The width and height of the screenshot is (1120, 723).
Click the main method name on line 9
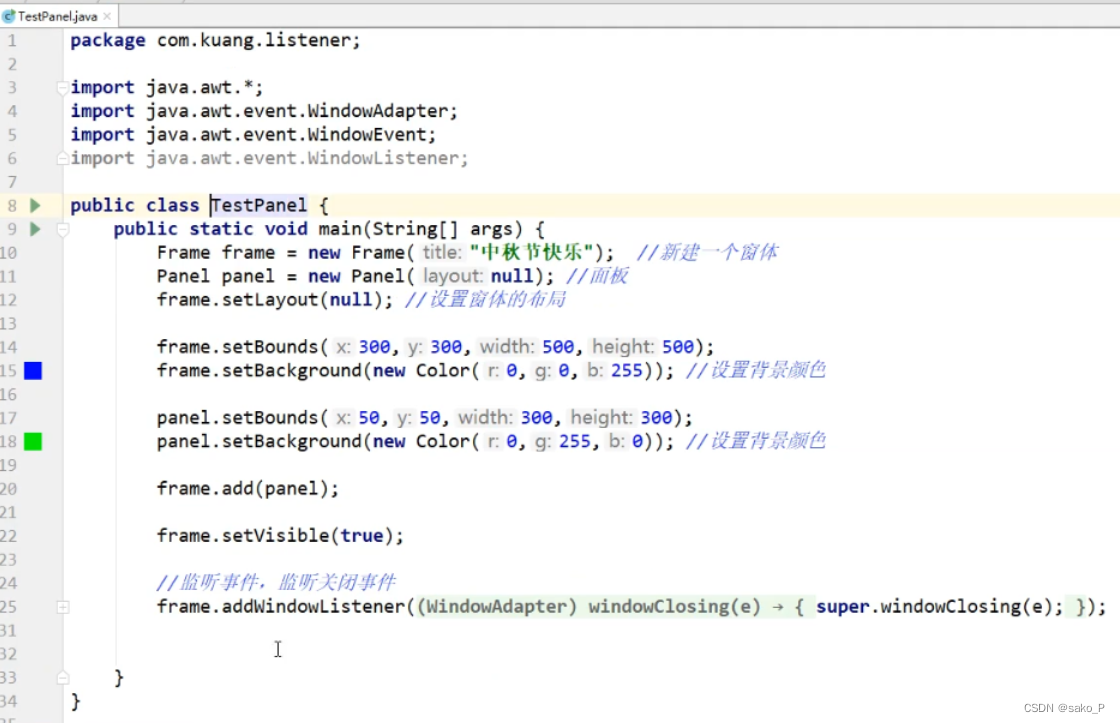point(339,229)
